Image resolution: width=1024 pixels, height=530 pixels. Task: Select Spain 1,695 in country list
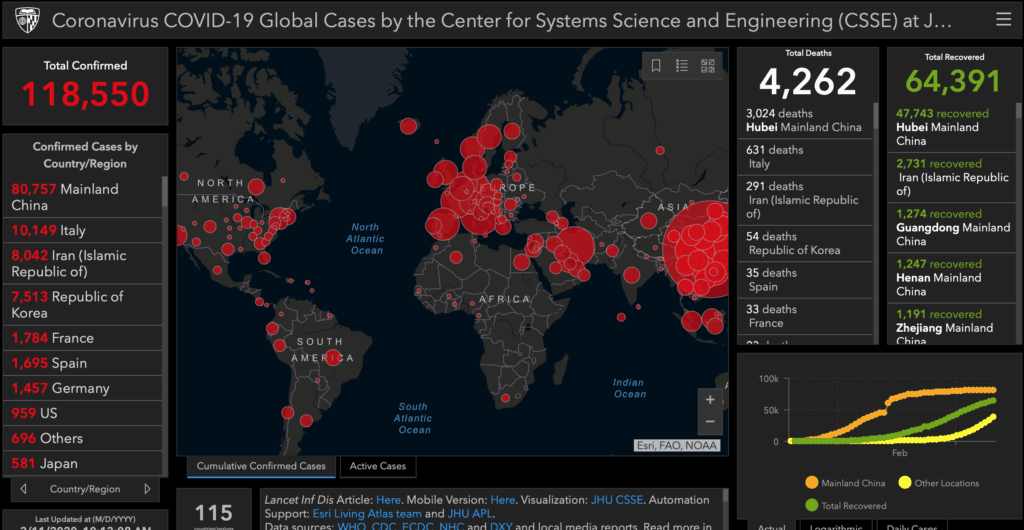(82, 363)
